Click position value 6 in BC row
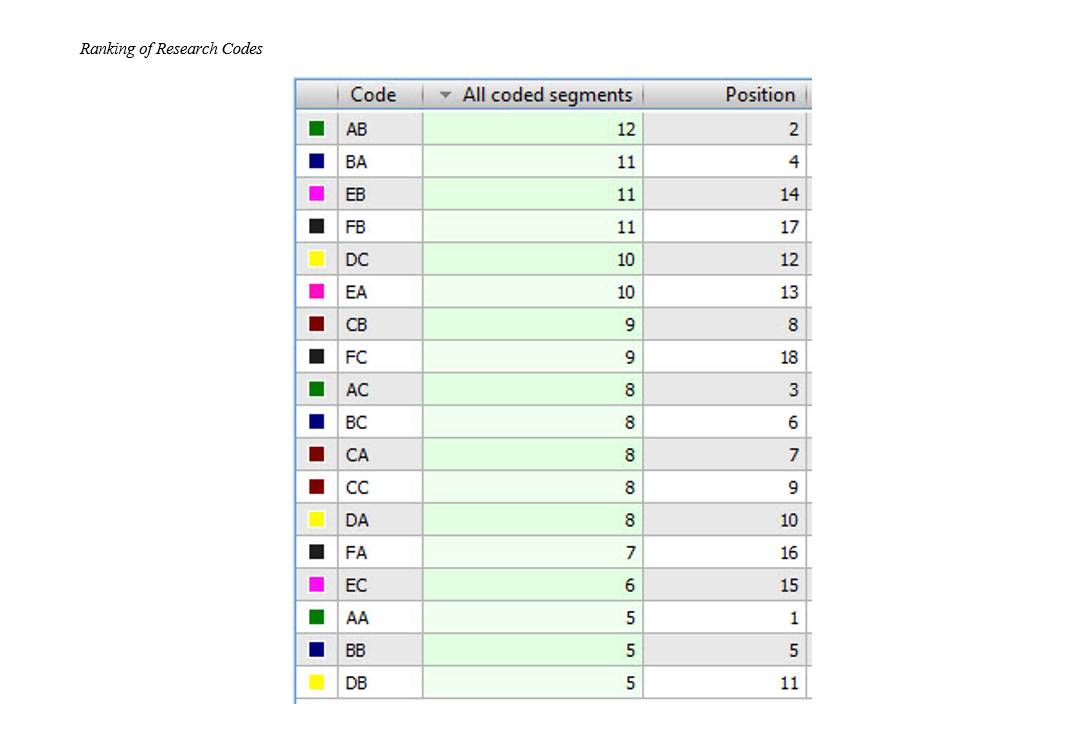Image resolution: width=1084 pixels, height=754 pixels. click(794, 422)
